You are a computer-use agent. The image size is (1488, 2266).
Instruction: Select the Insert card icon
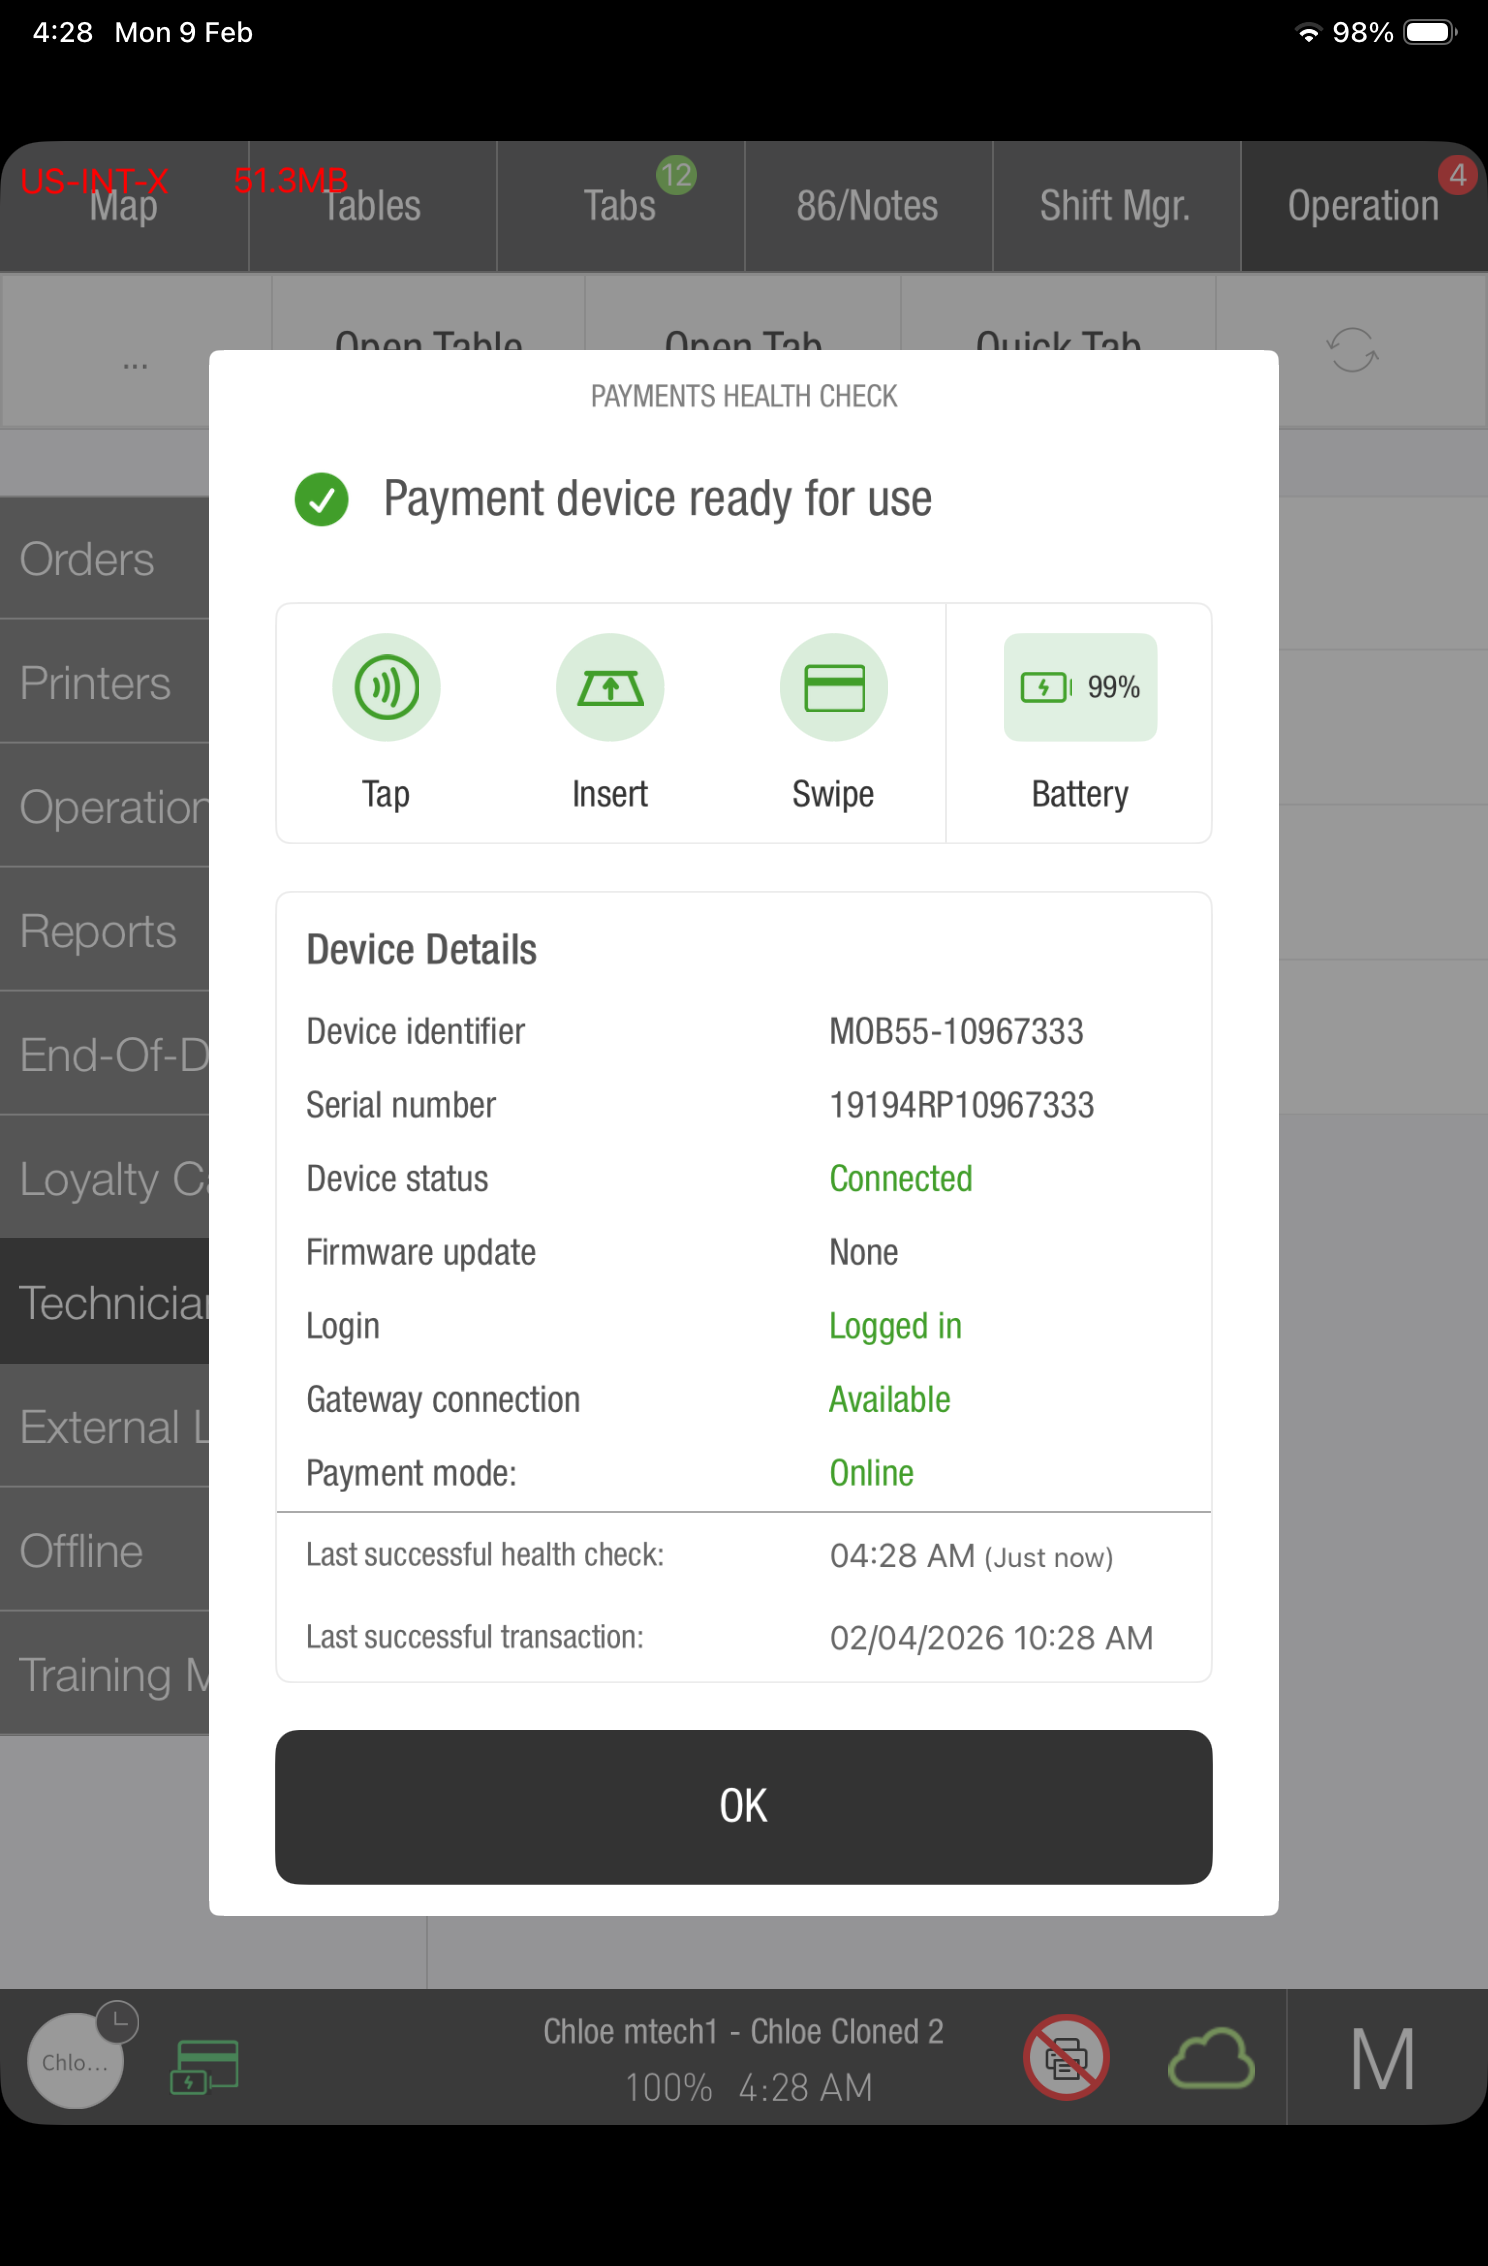tap(610, 688)
